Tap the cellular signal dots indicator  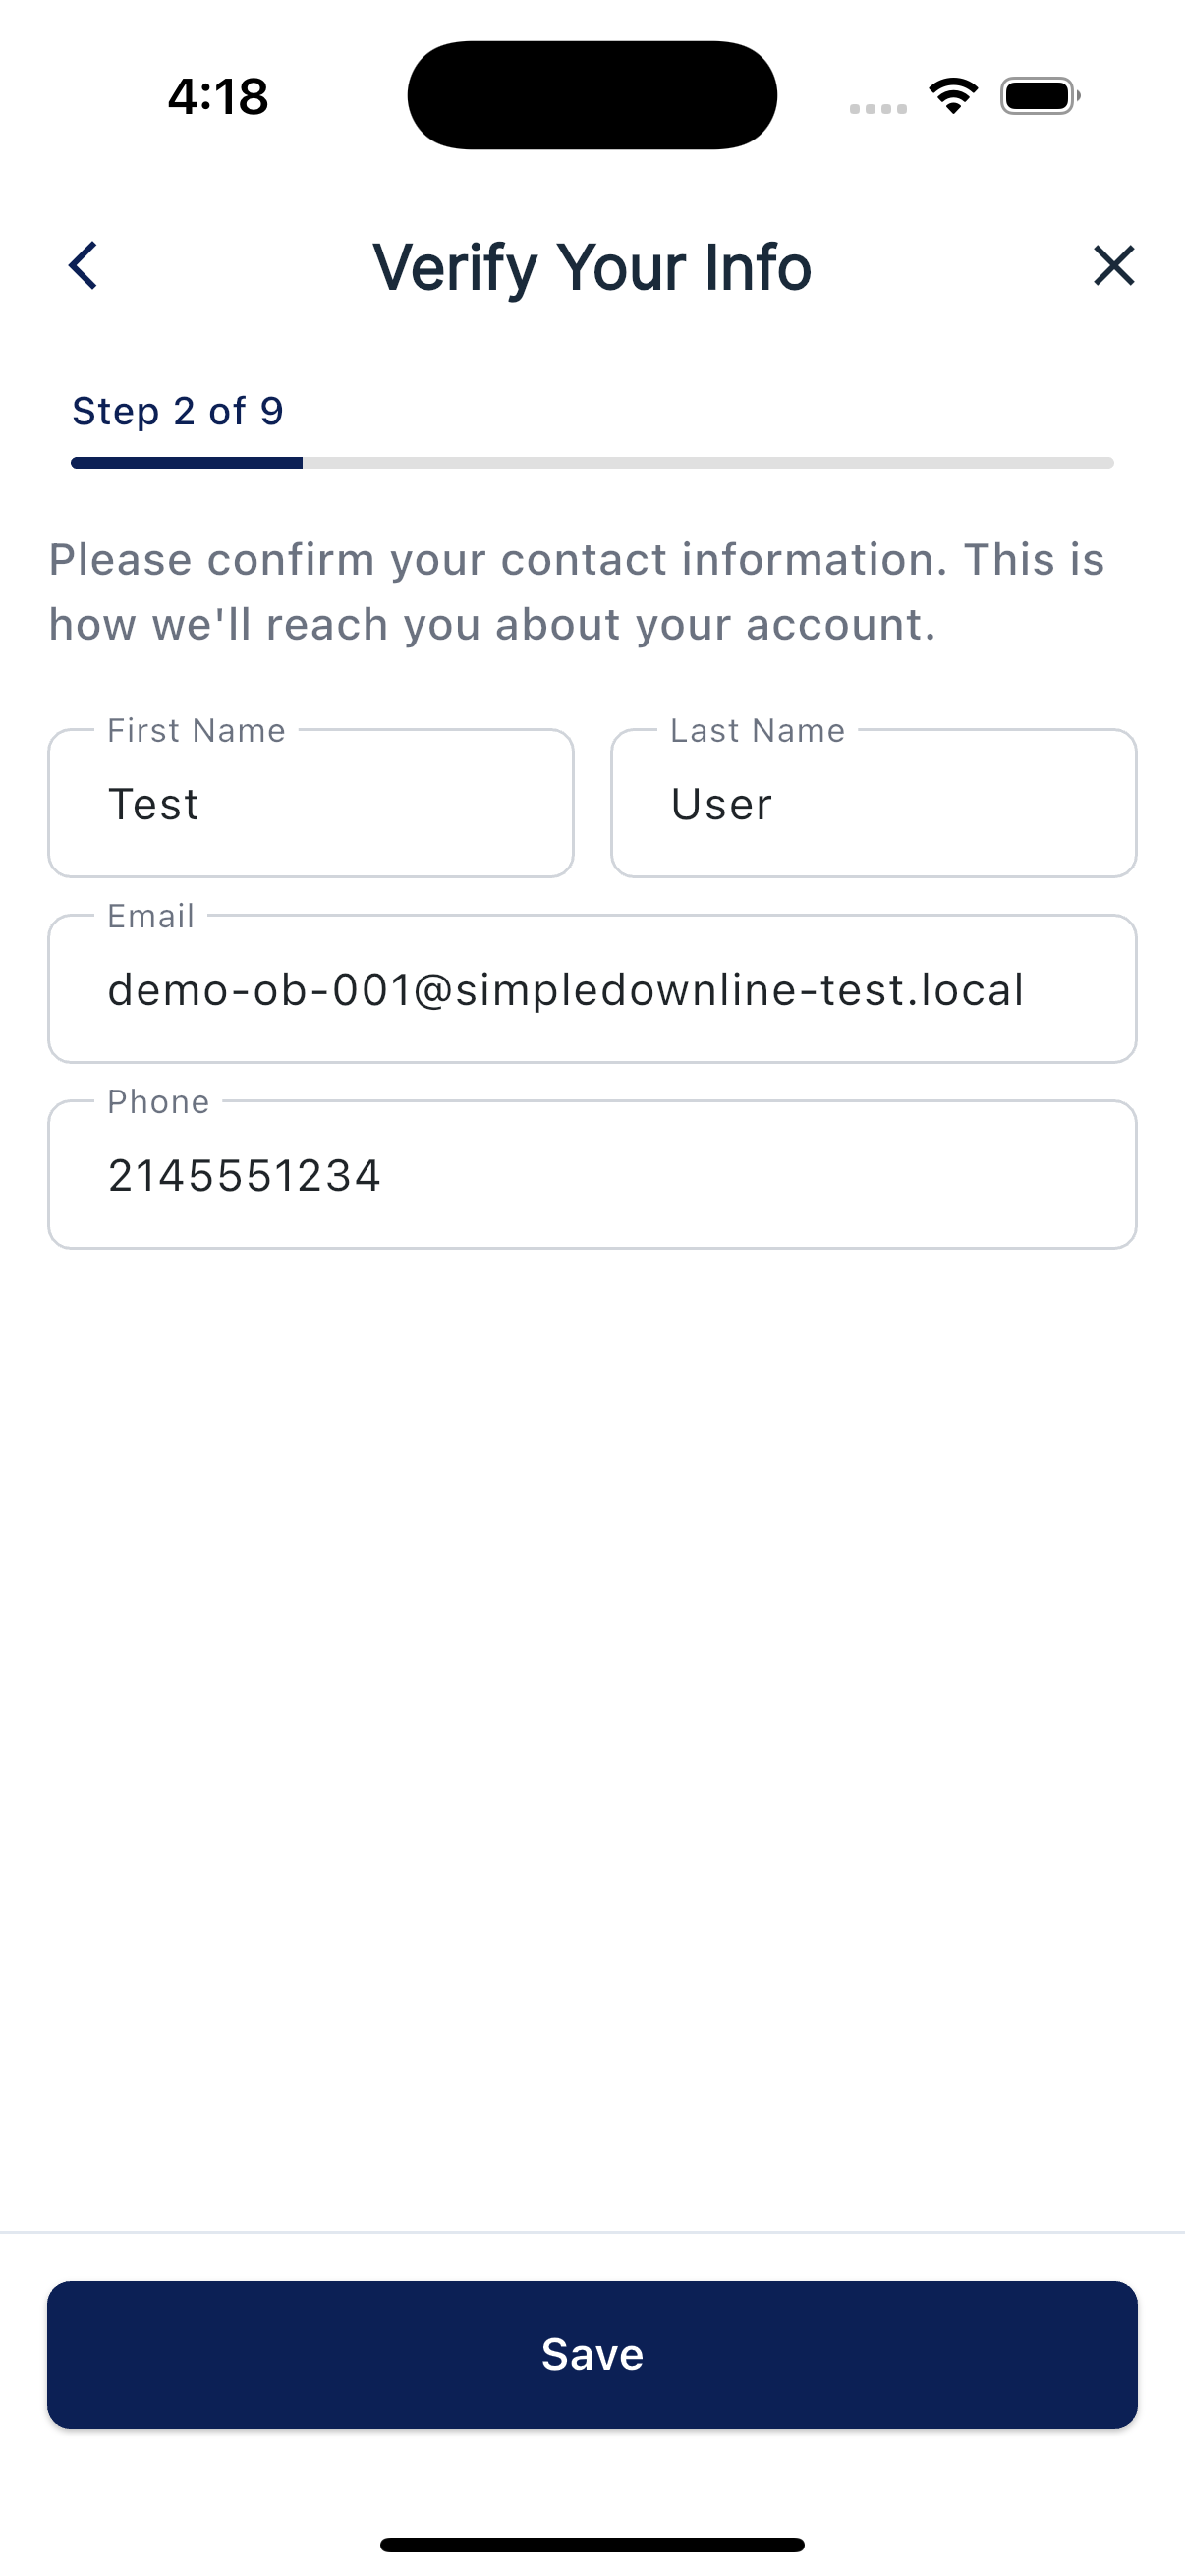point(878,109)
